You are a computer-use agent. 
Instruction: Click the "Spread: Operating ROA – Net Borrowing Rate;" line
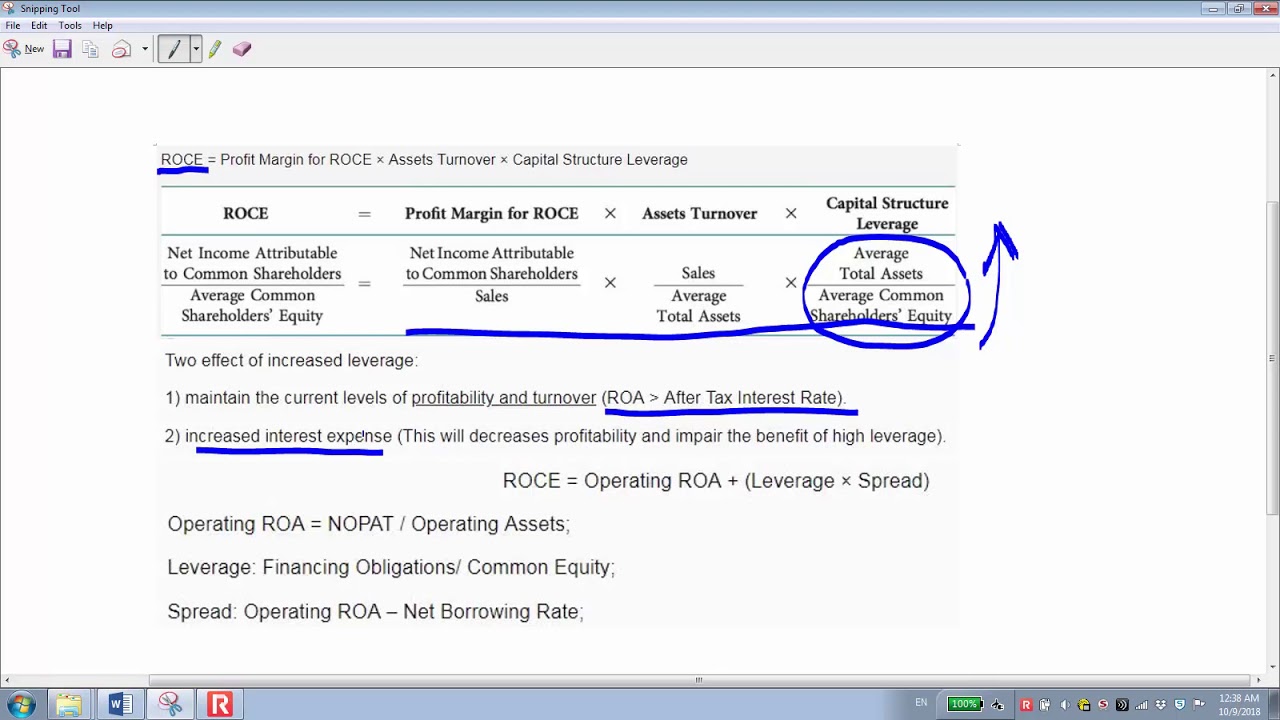click(x=375, y=611)
